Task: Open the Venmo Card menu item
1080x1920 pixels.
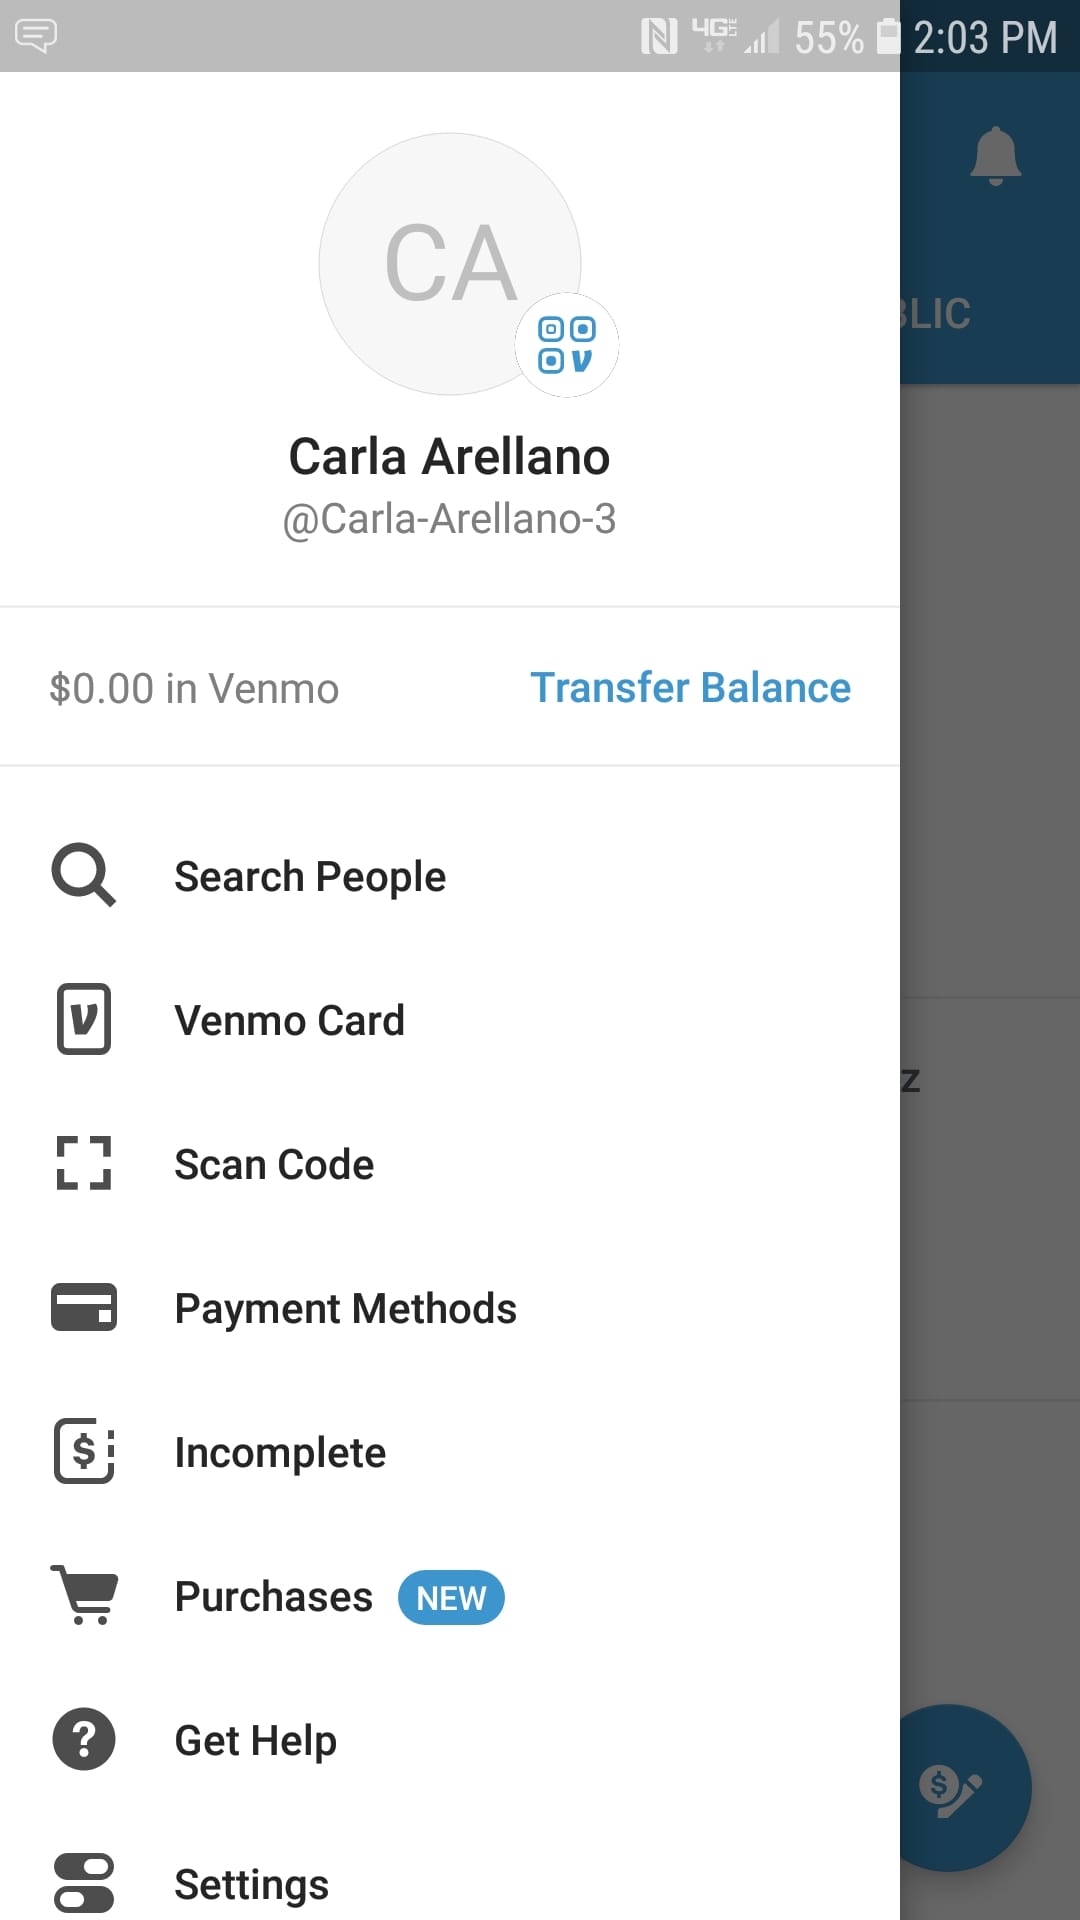Action: (289, 1021)
